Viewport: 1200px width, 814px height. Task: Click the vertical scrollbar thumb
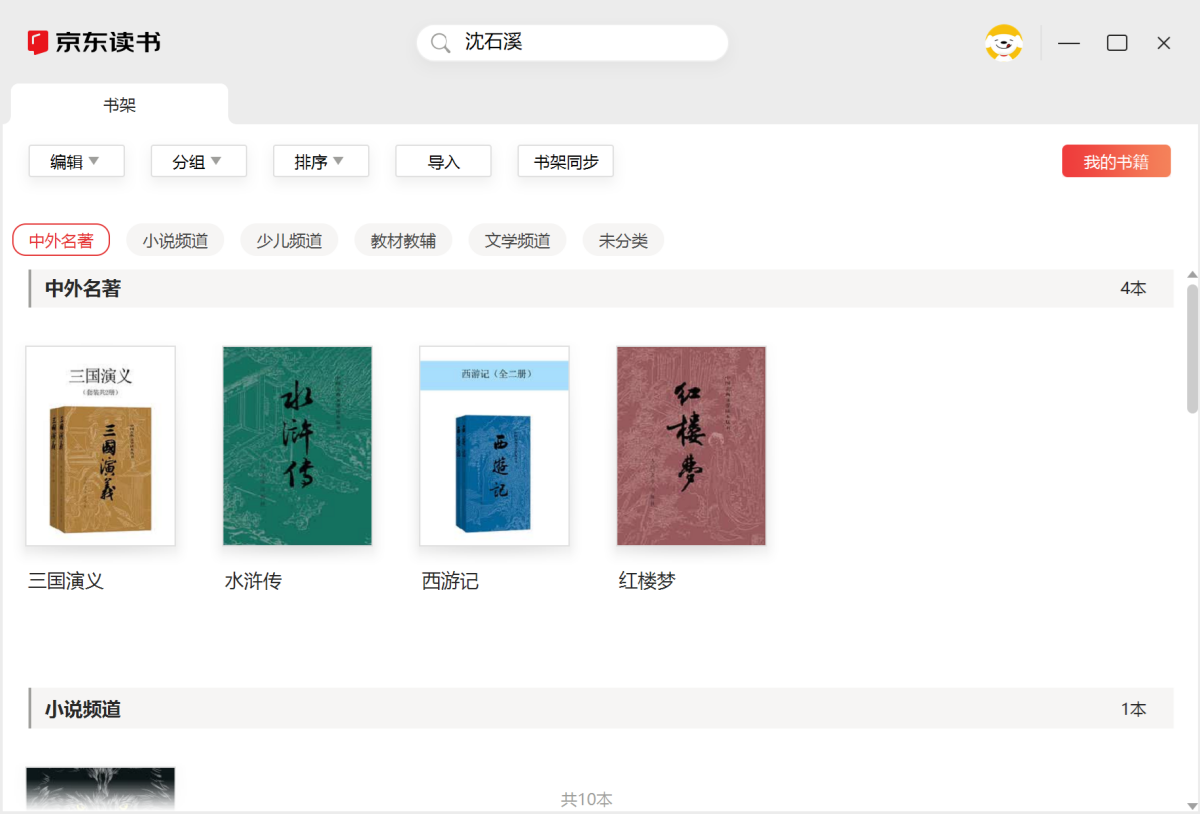click(x=1192, y=348)
